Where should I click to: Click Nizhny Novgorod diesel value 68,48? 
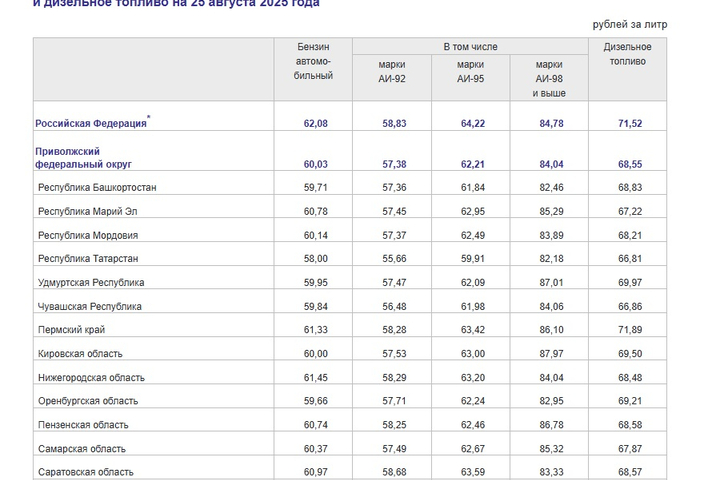tap(630, 378)
